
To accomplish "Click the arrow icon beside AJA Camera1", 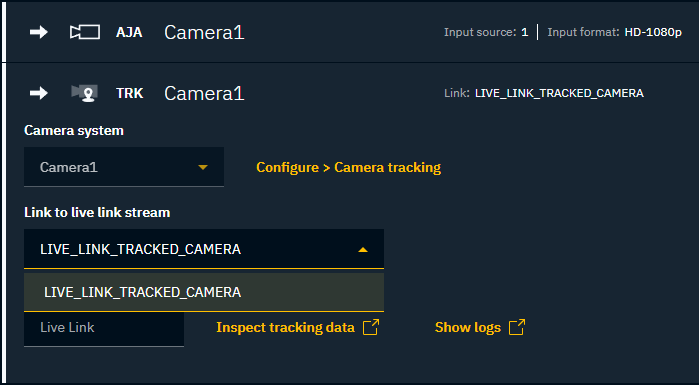I will pos(39,32).
